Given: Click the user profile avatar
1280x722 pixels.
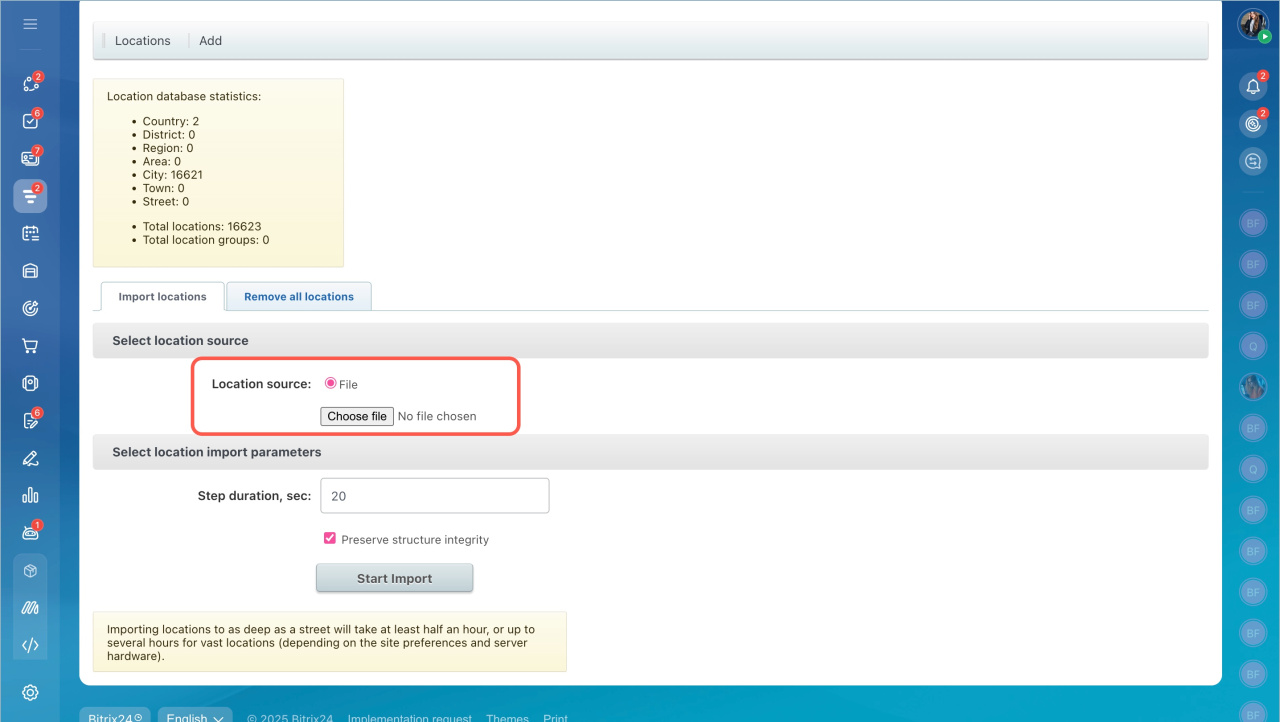Looking at the screenshot, I should 1252,24.
